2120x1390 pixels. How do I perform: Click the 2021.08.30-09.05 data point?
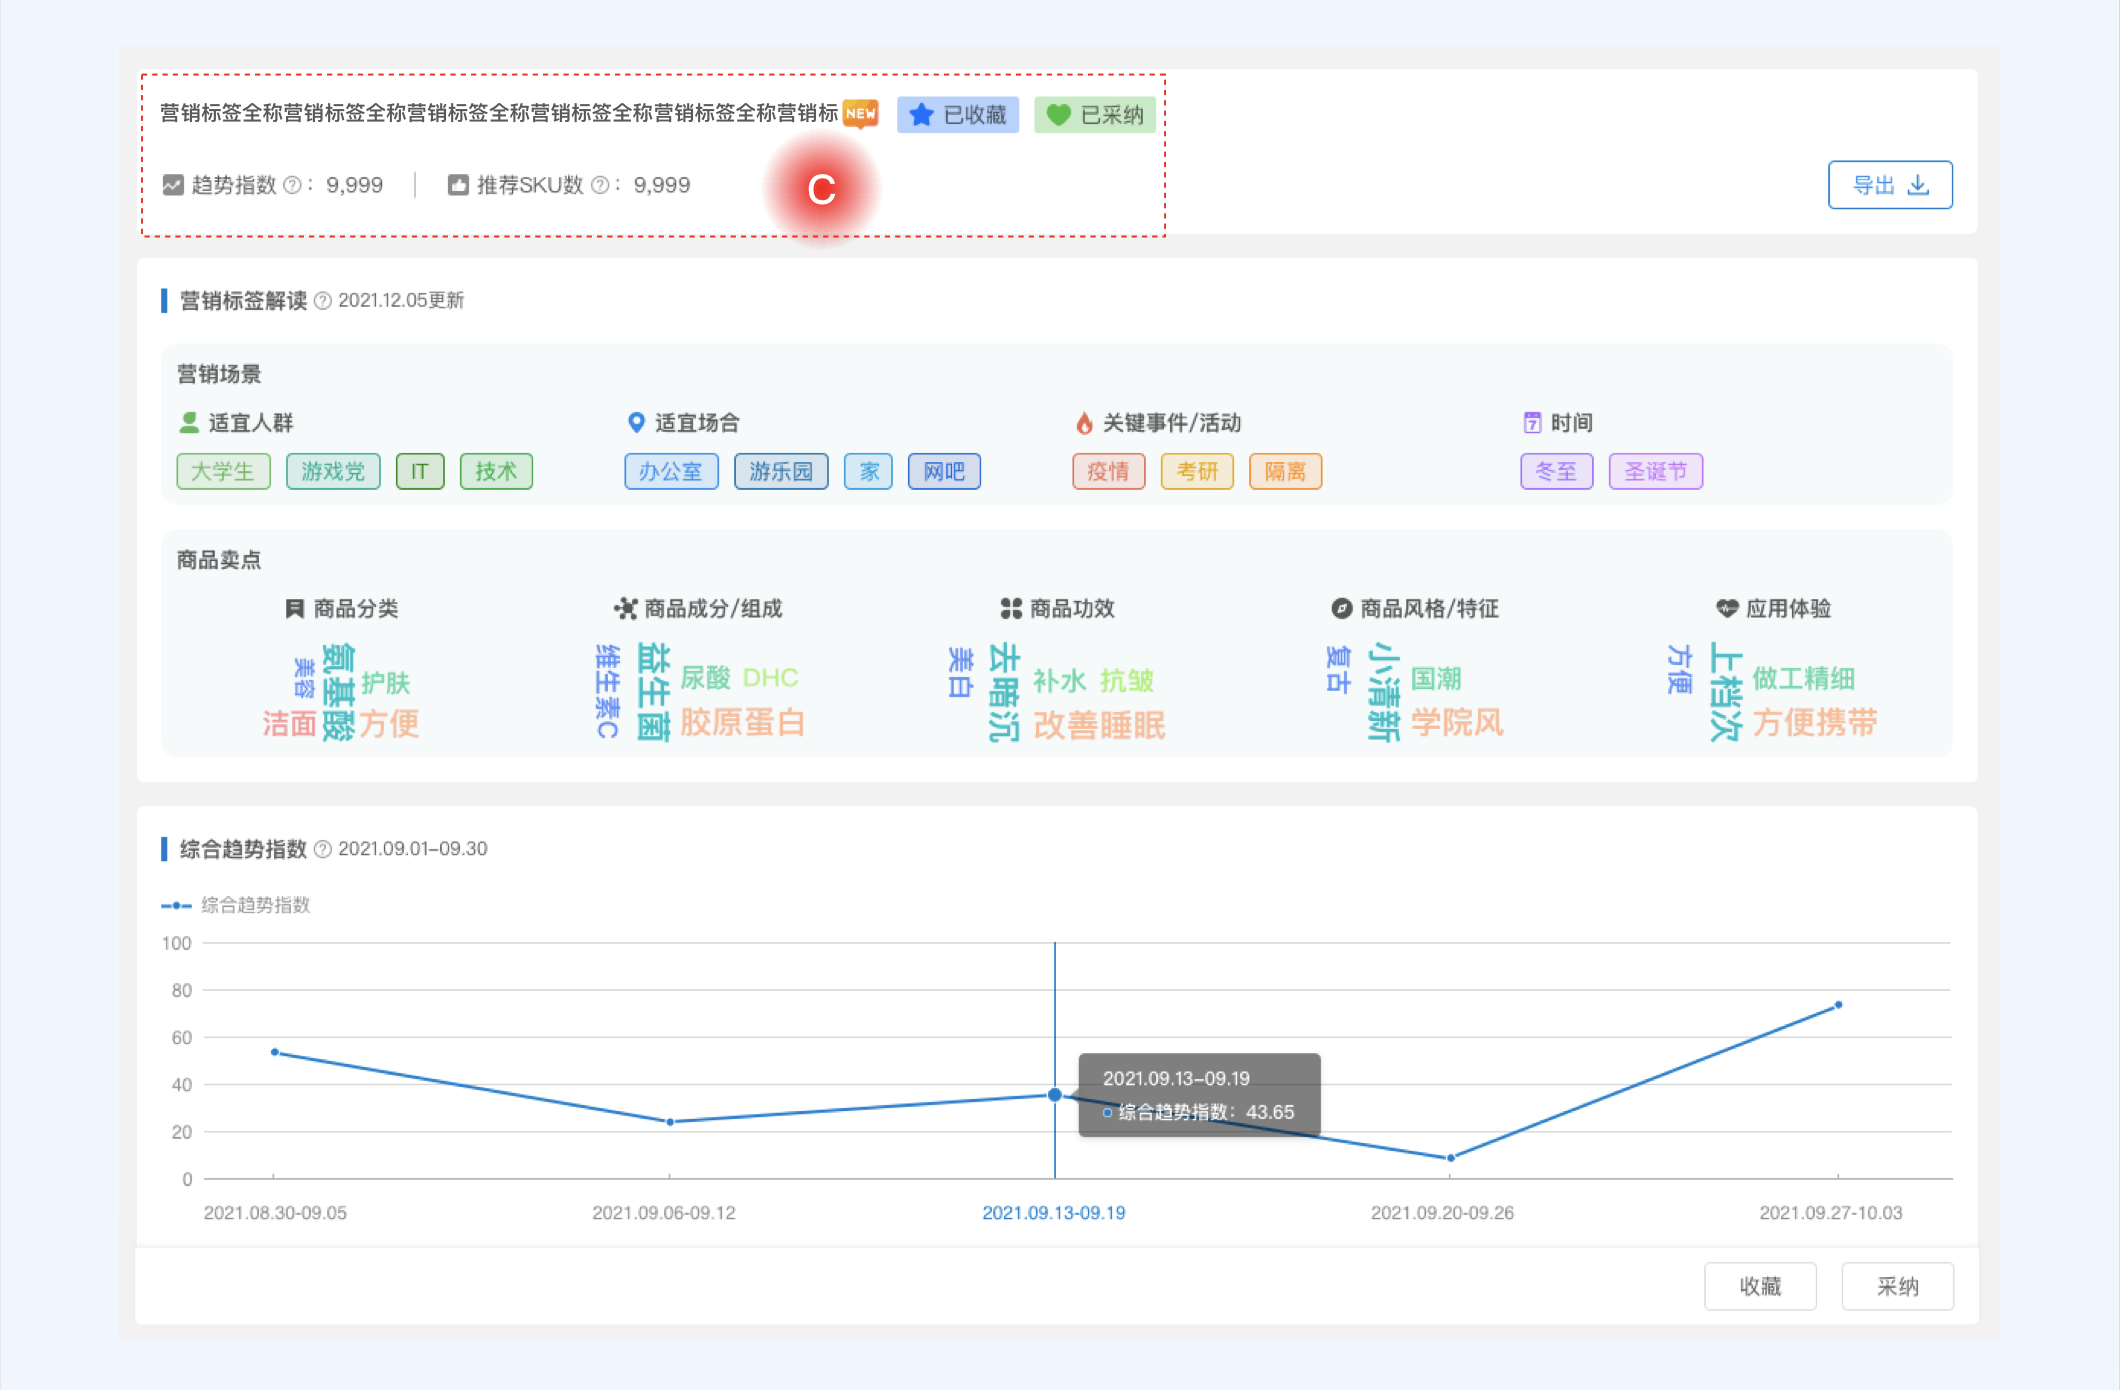coord(275,1052)
